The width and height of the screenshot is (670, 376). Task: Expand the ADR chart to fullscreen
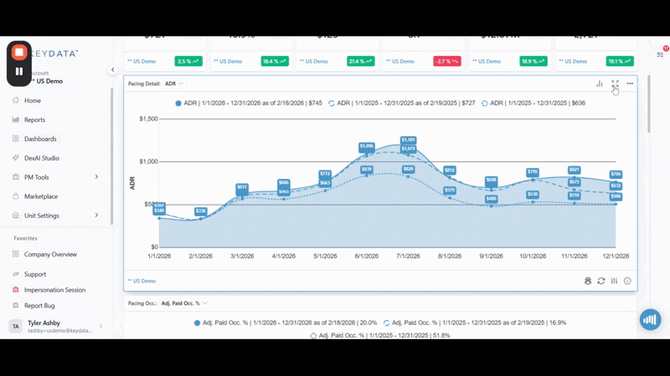615,84
